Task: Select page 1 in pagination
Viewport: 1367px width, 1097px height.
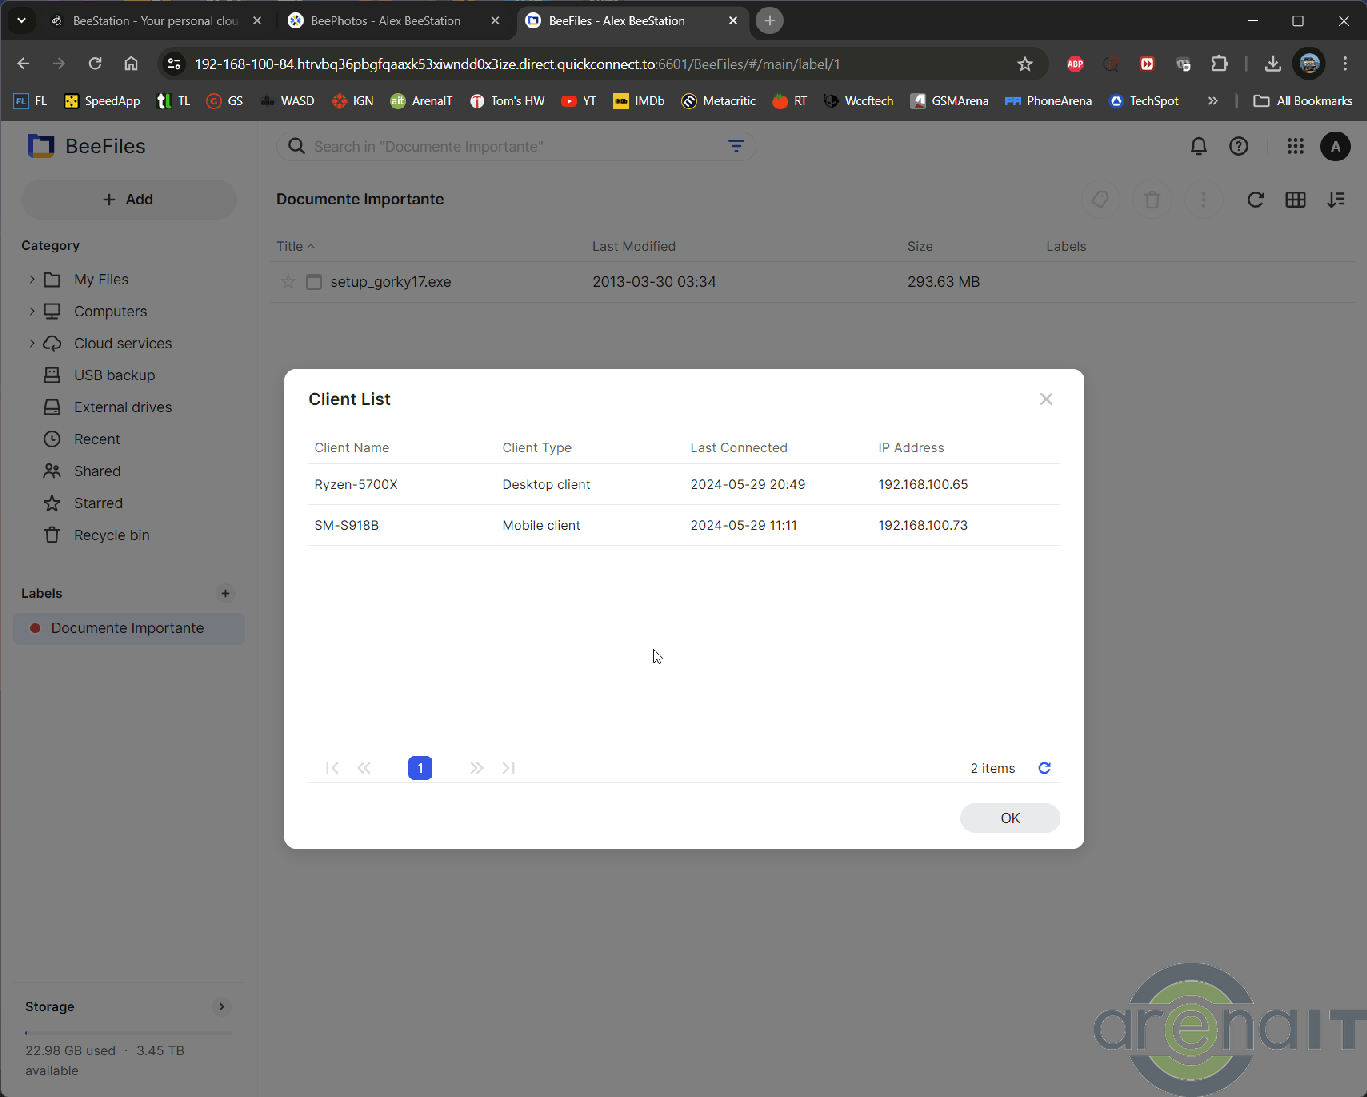Action: [x=420, y=768]
